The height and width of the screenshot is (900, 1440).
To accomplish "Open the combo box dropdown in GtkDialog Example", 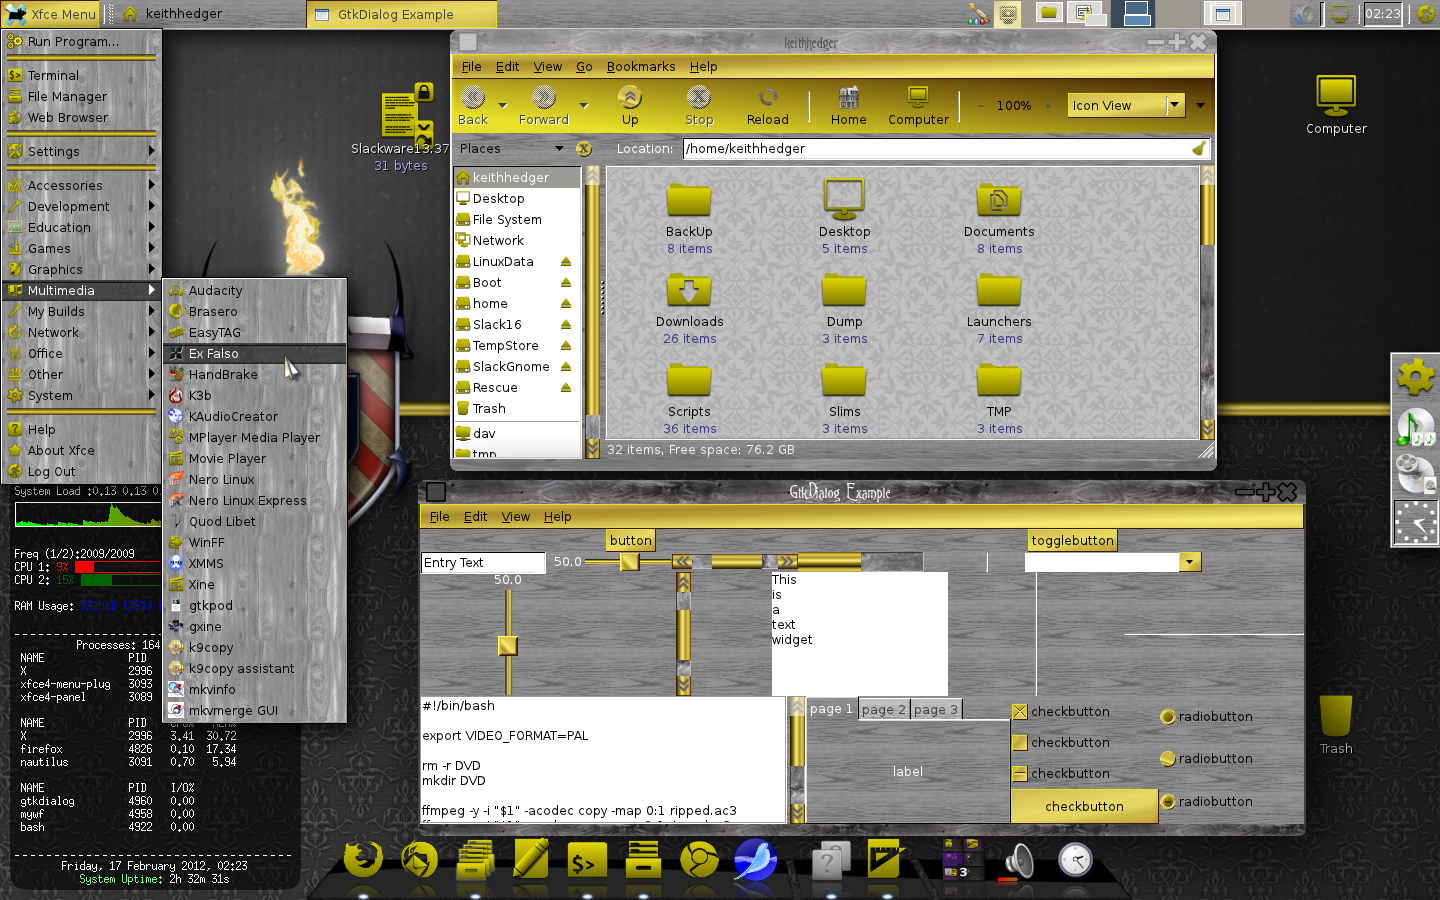I will click(x=1190, y=562).
